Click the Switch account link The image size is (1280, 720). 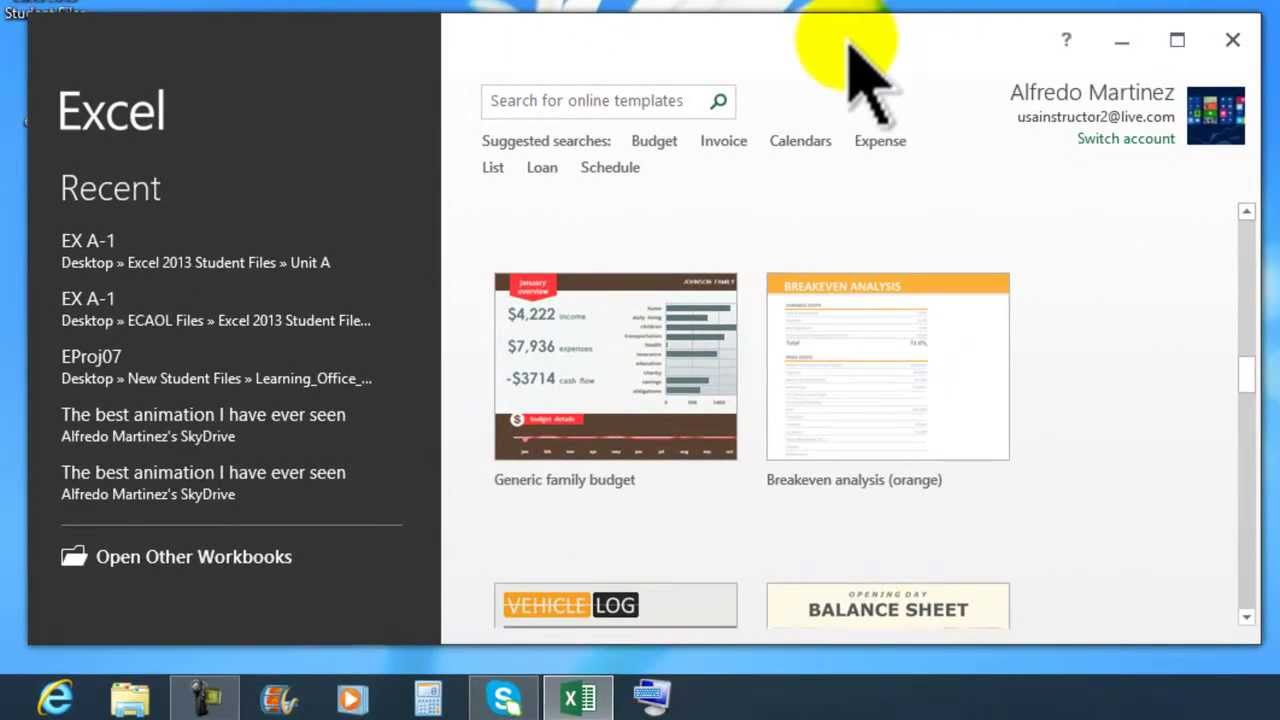(1126, 139)
